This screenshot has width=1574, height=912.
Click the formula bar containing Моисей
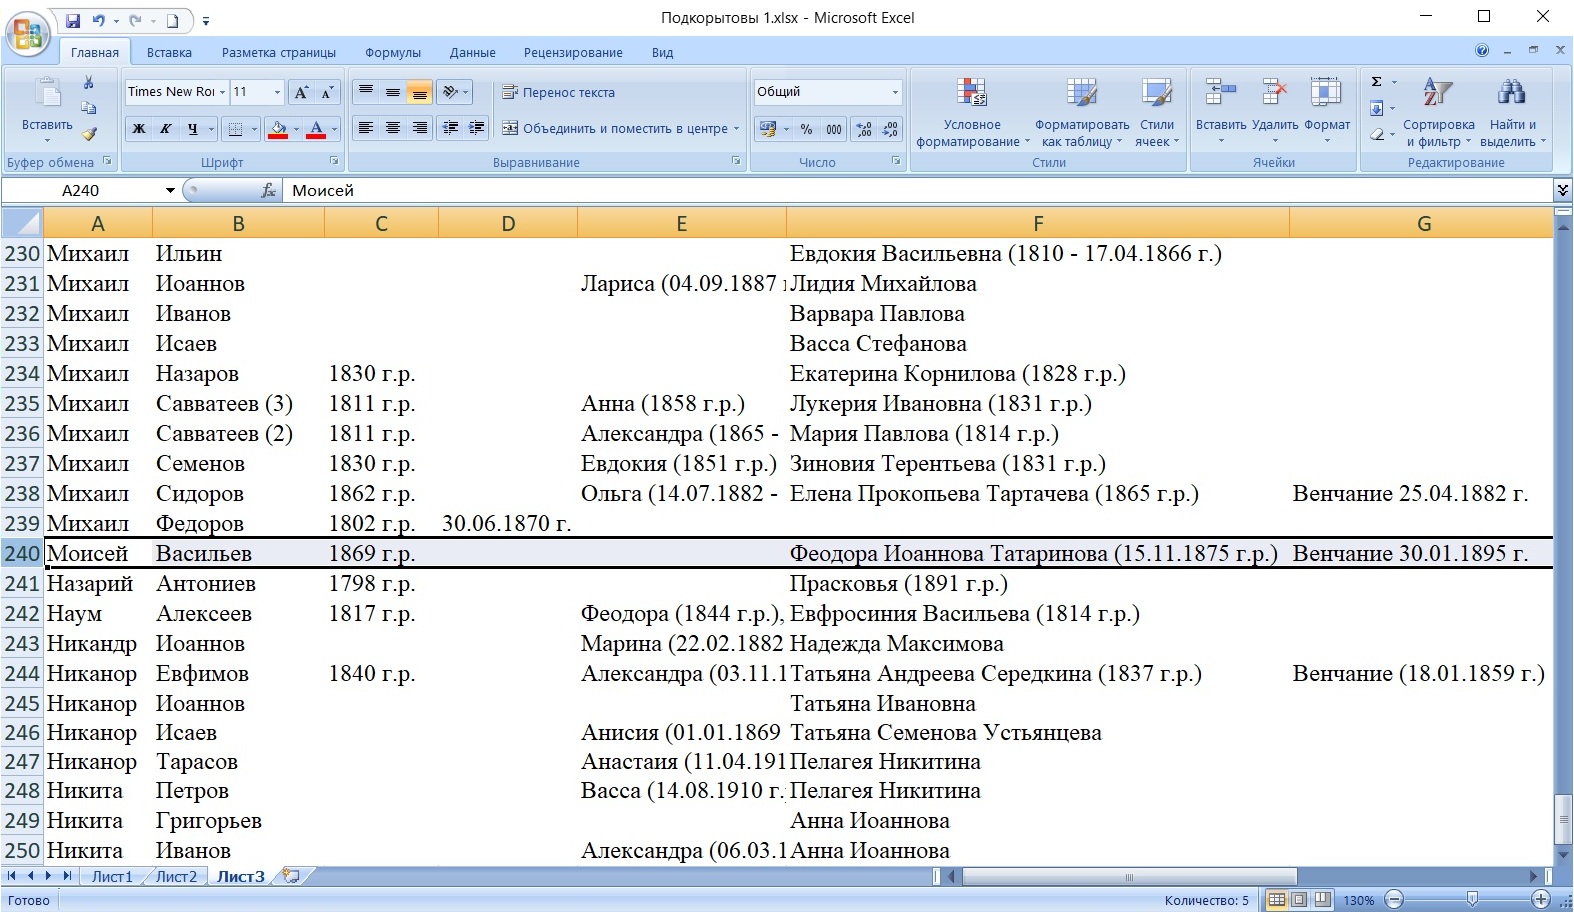click(x=916, y=190)
